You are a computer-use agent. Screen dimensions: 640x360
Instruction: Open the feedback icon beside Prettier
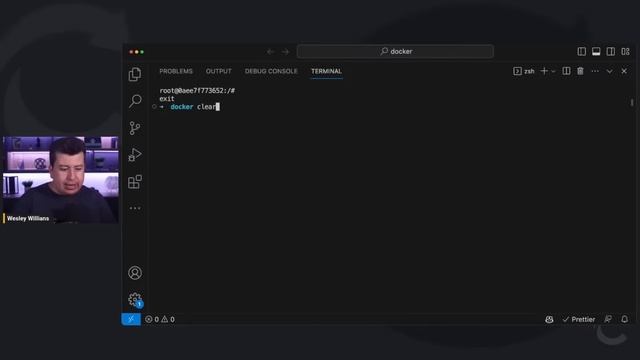(x=608, y=319)
